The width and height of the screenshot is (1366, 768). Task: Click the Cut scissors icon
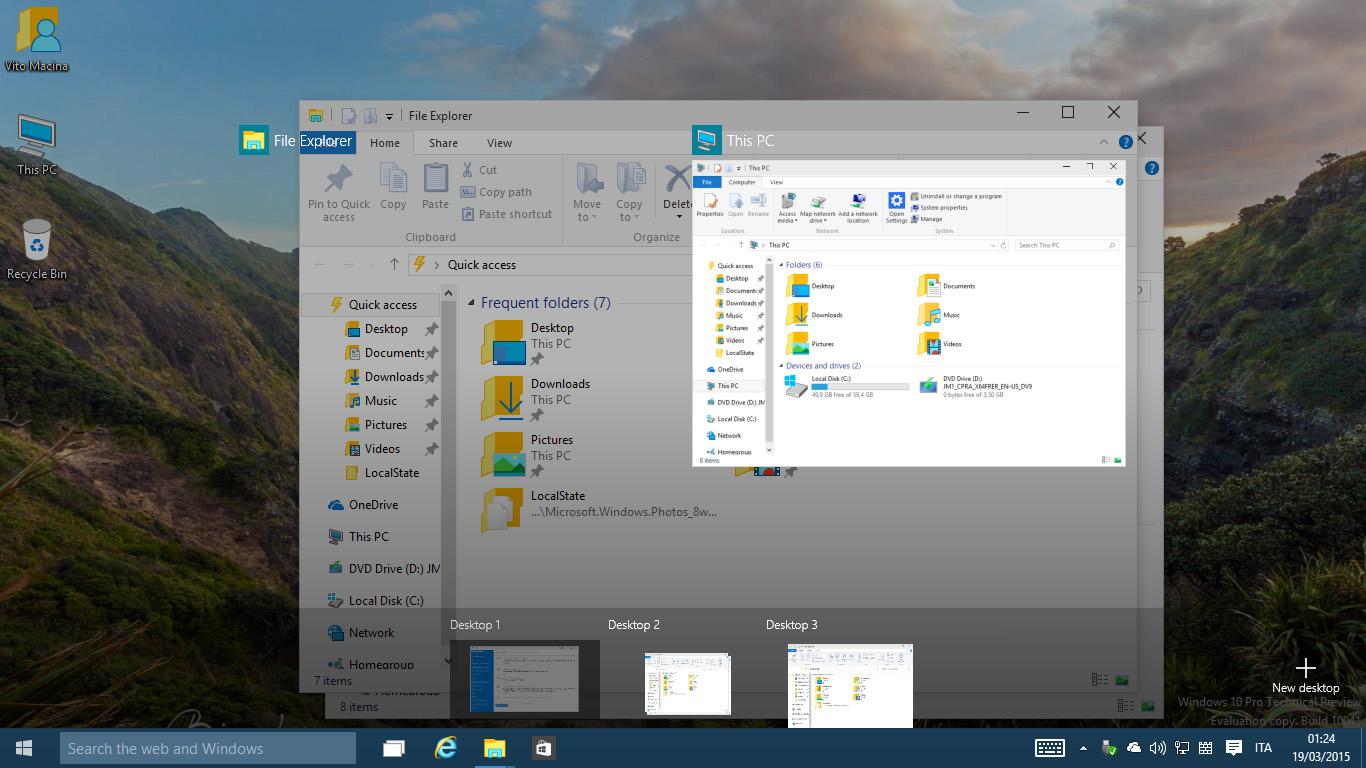click(x=468, y=170)
